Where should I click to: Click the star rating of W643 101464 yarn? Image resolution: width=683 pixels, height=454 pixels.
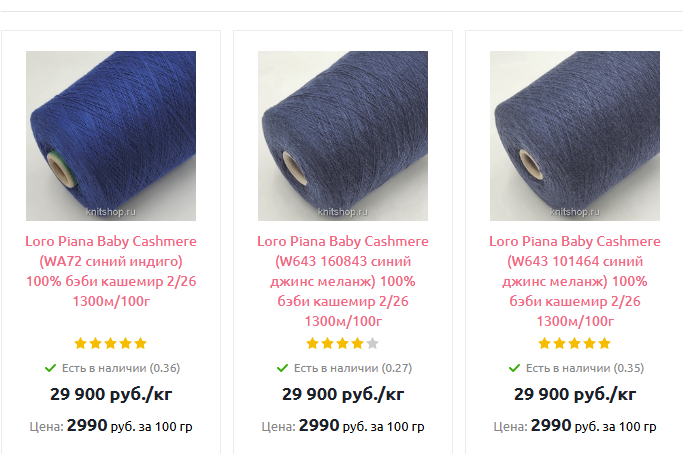pyautogui.click(x=574, y=343)
